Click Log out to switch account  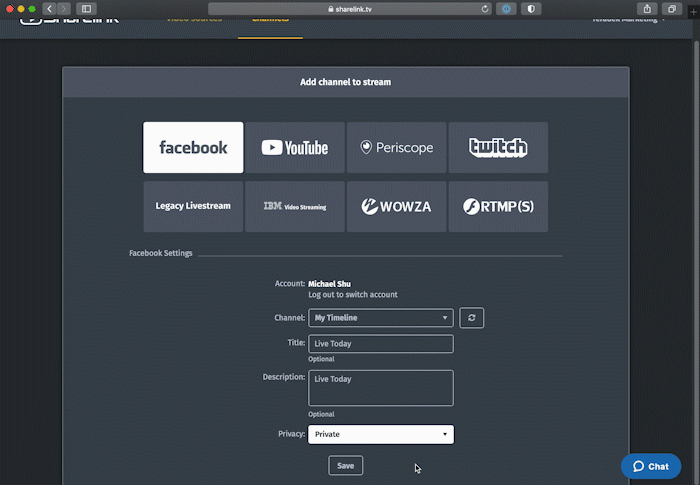352,295
